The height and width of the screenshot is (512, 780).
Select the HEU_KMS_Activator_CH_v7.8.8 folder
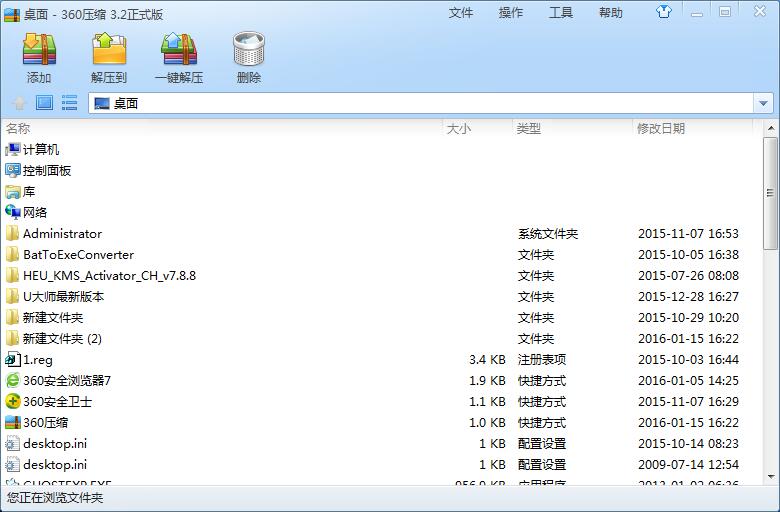click(x=109, y=275)
